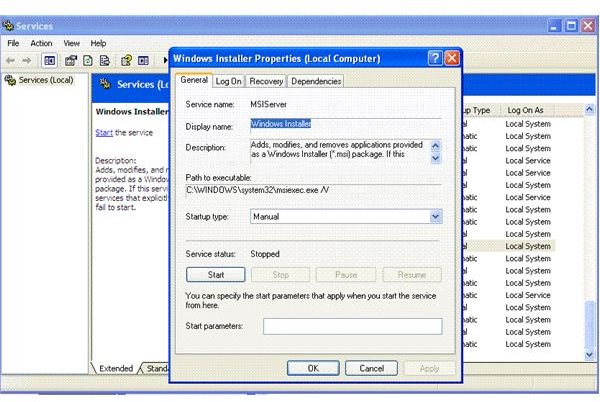The height and width of the screenshot is (402, 600).
Task: Click the Windows Installer heading in Extended pane
Action: [x=132, y=111]
